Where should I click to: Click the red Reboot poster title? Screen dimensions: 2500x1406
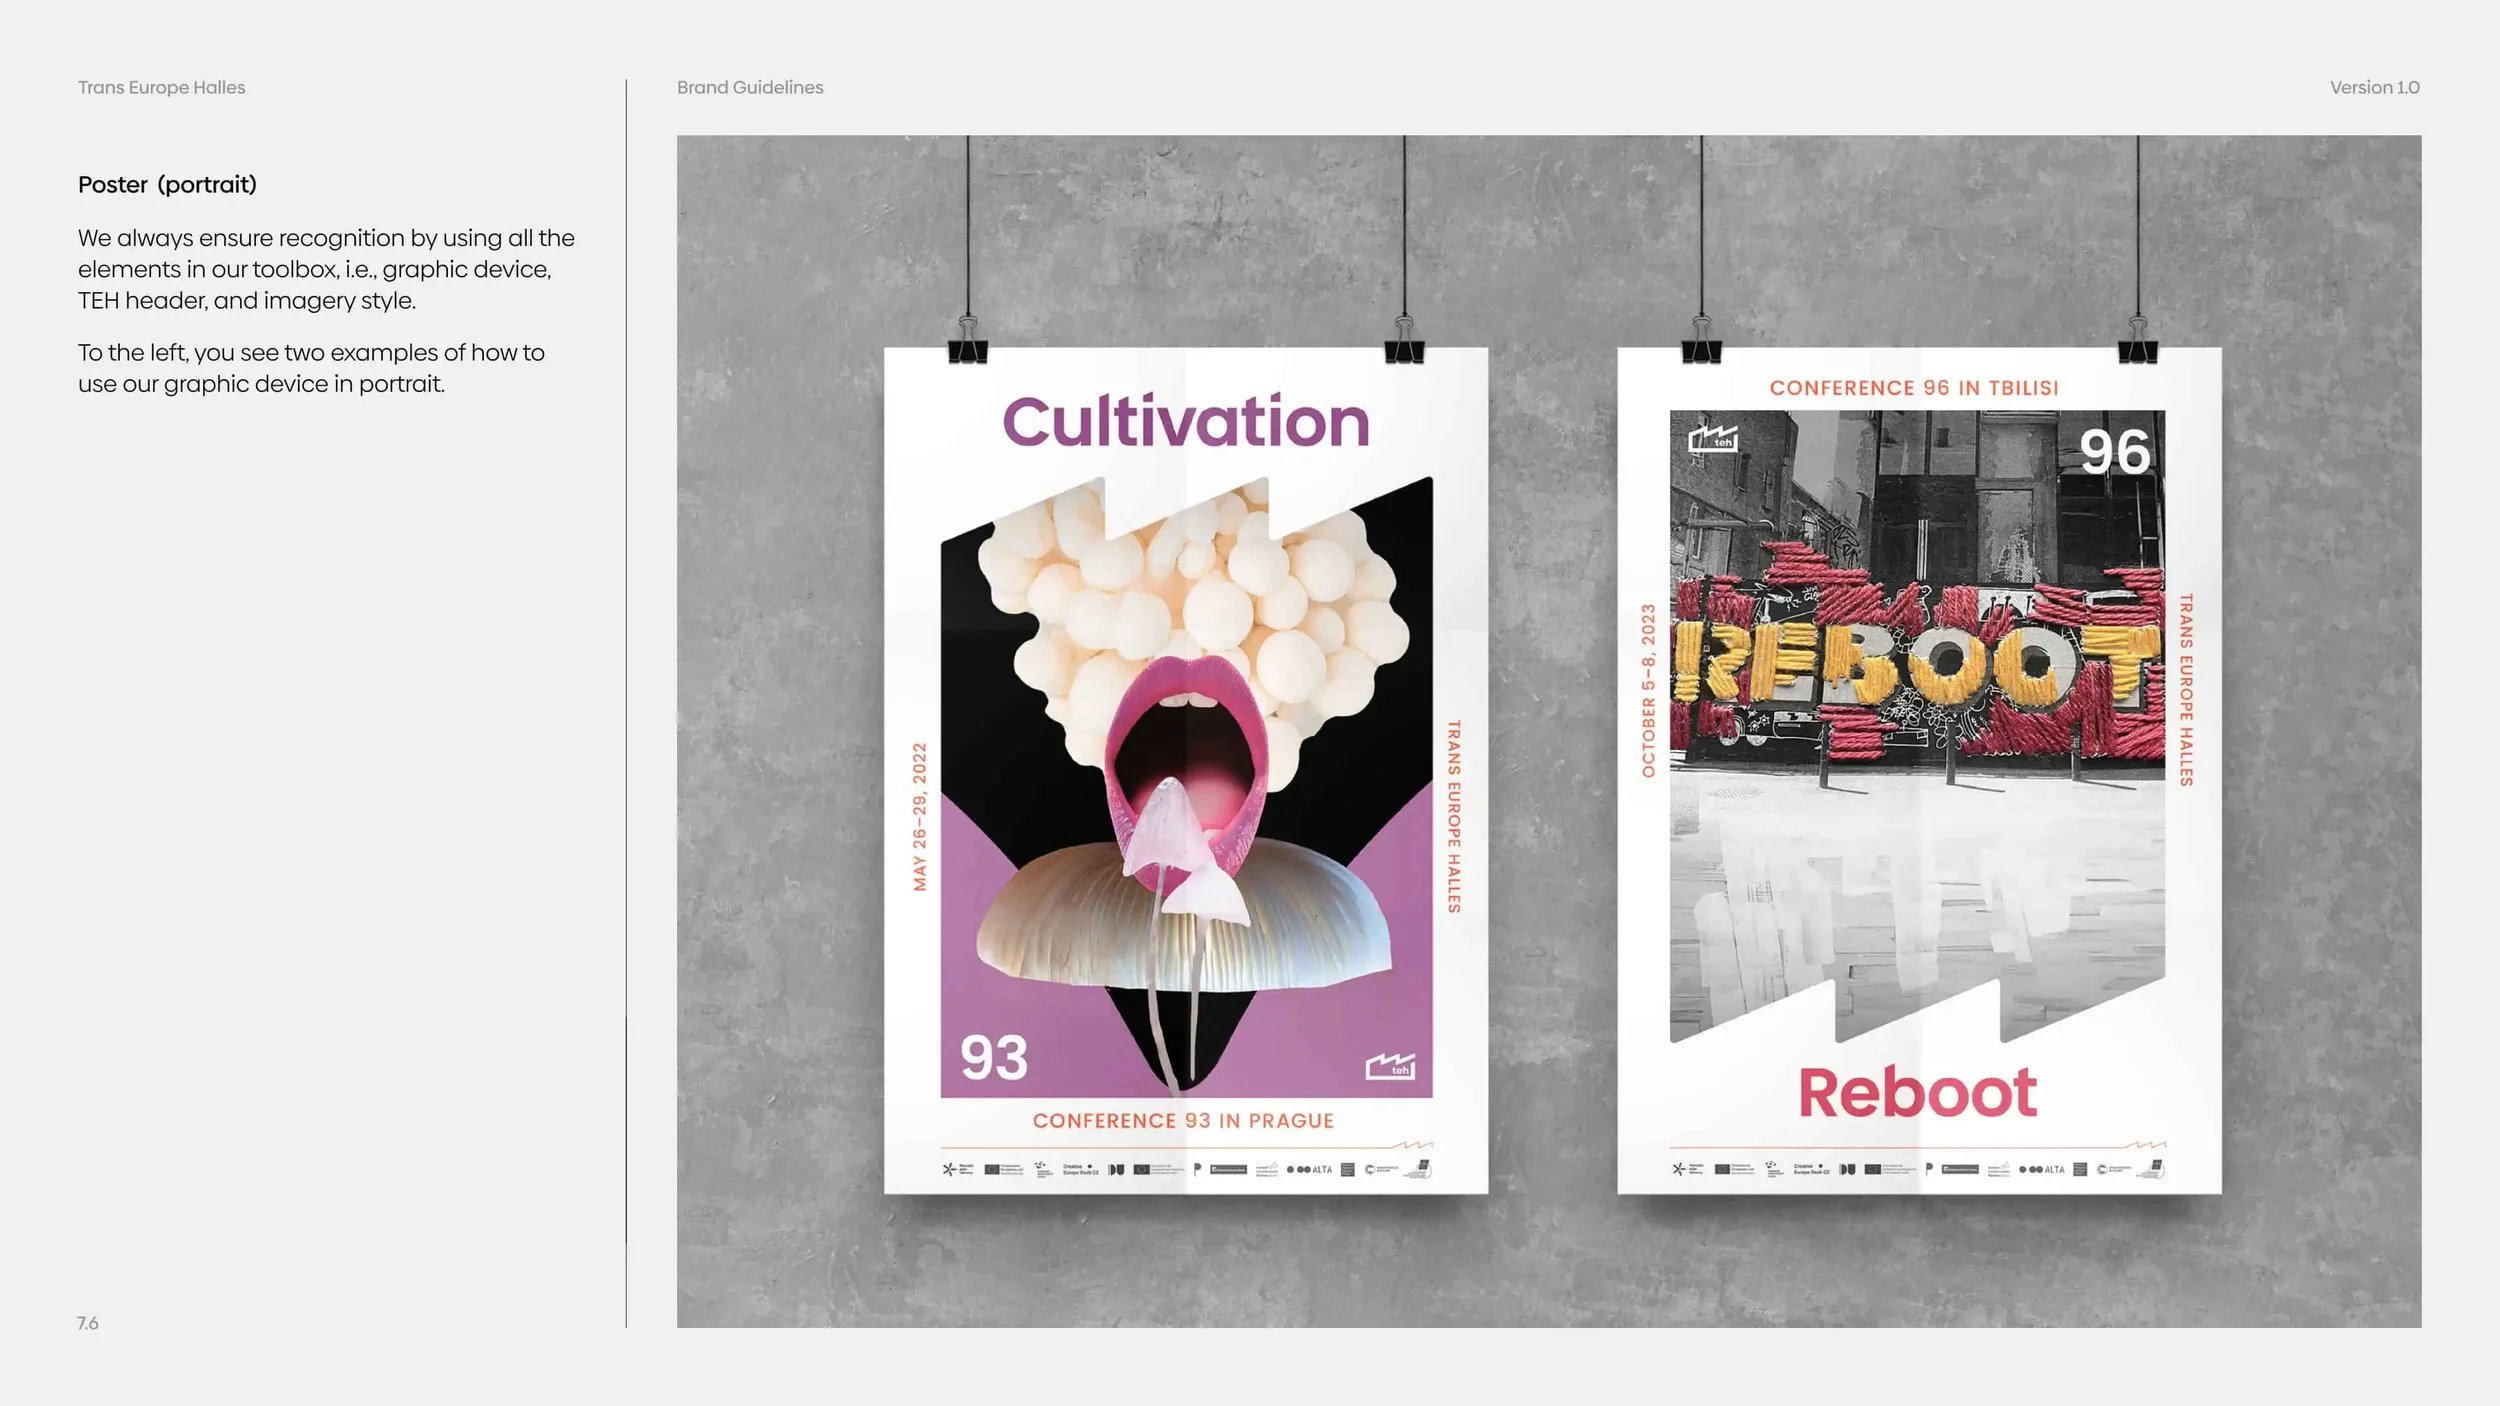point(1917,1092)
